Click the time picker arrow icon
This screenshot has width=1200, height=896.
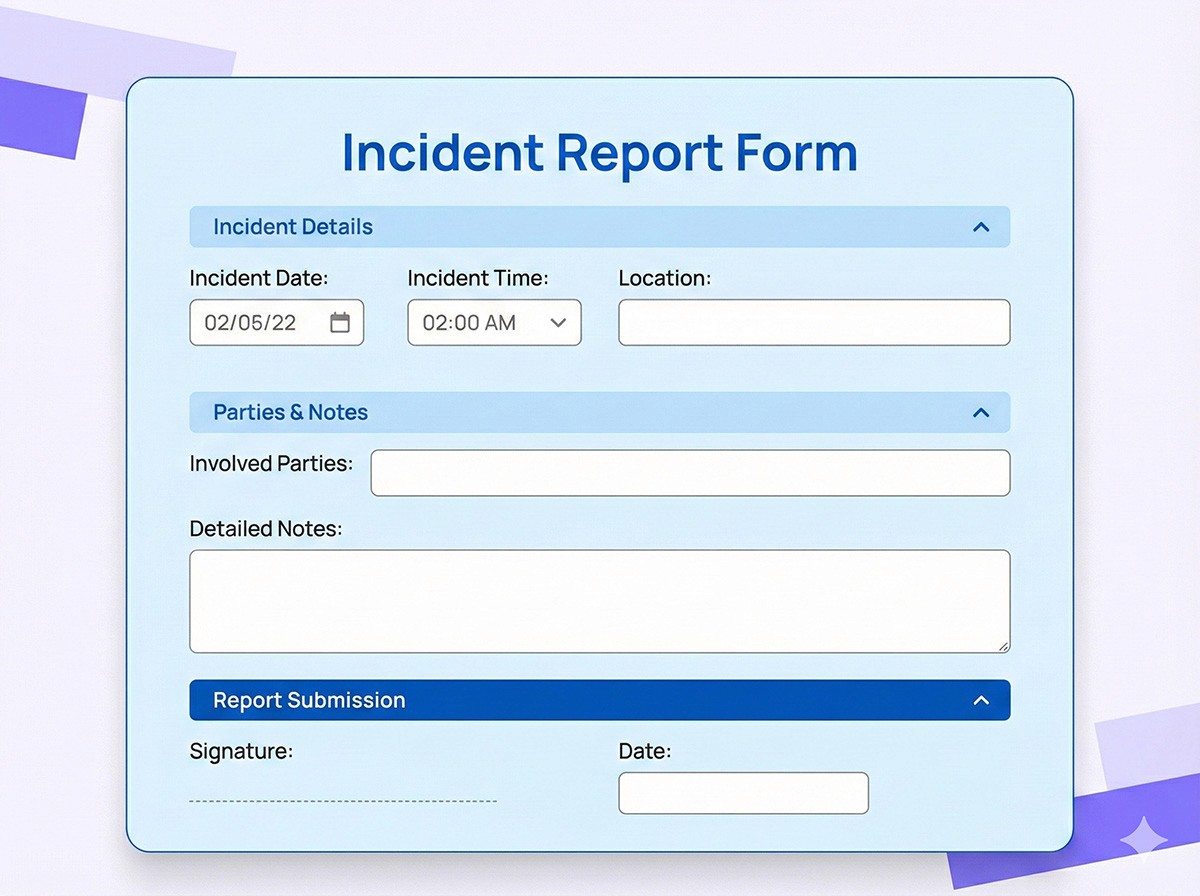click(x=557, y=322)
